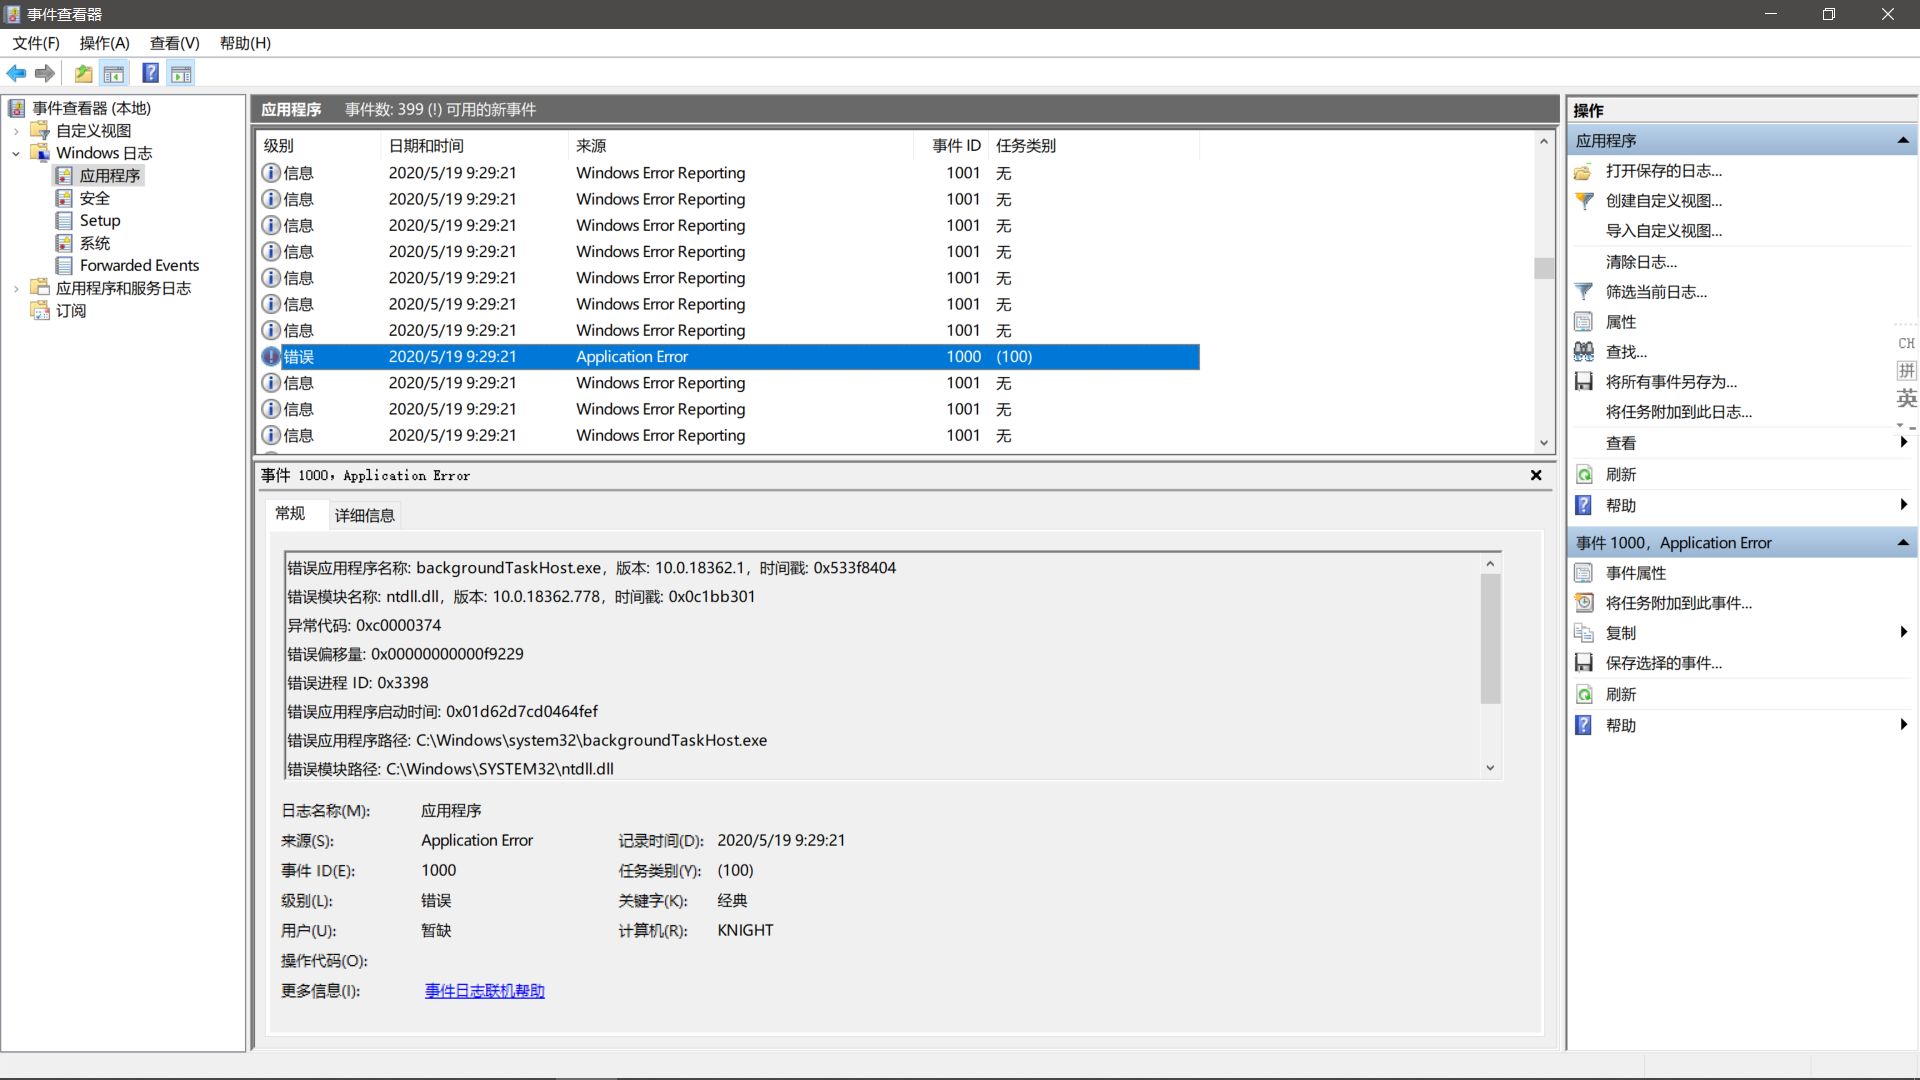Click the 刷新 refresh icon
The image size is (1920, 1080).
pos(1584,474)
